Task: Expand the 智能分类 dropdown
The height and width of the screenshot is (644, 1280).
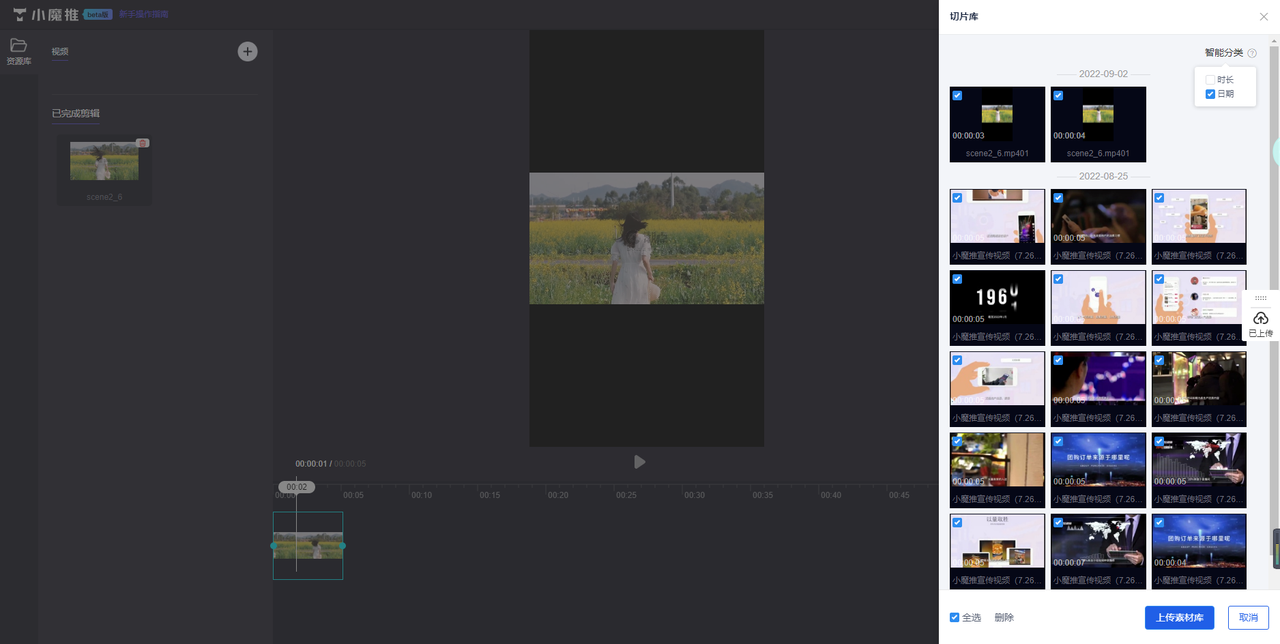Action: tap(1223, 53)
